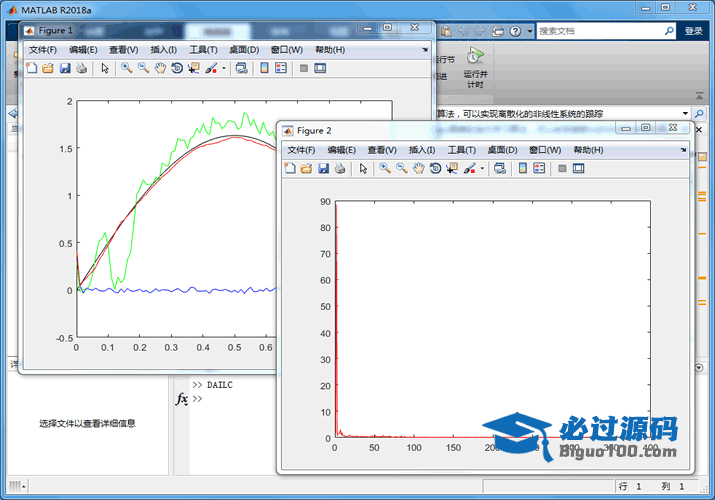Open 文件(F) menu in Figure 2
Image resolution: width=715 pixels, height=500 pixels.
[x=301, y=150]
